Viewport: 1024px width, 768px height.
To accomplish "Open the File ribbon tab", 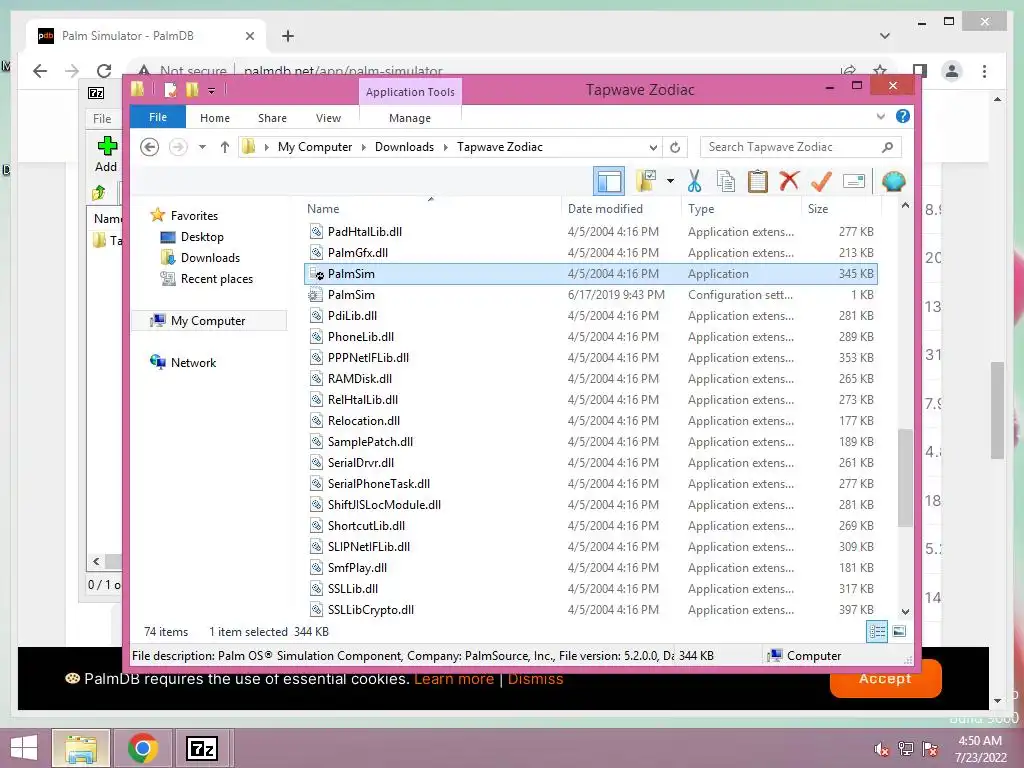I will [158, 117].
